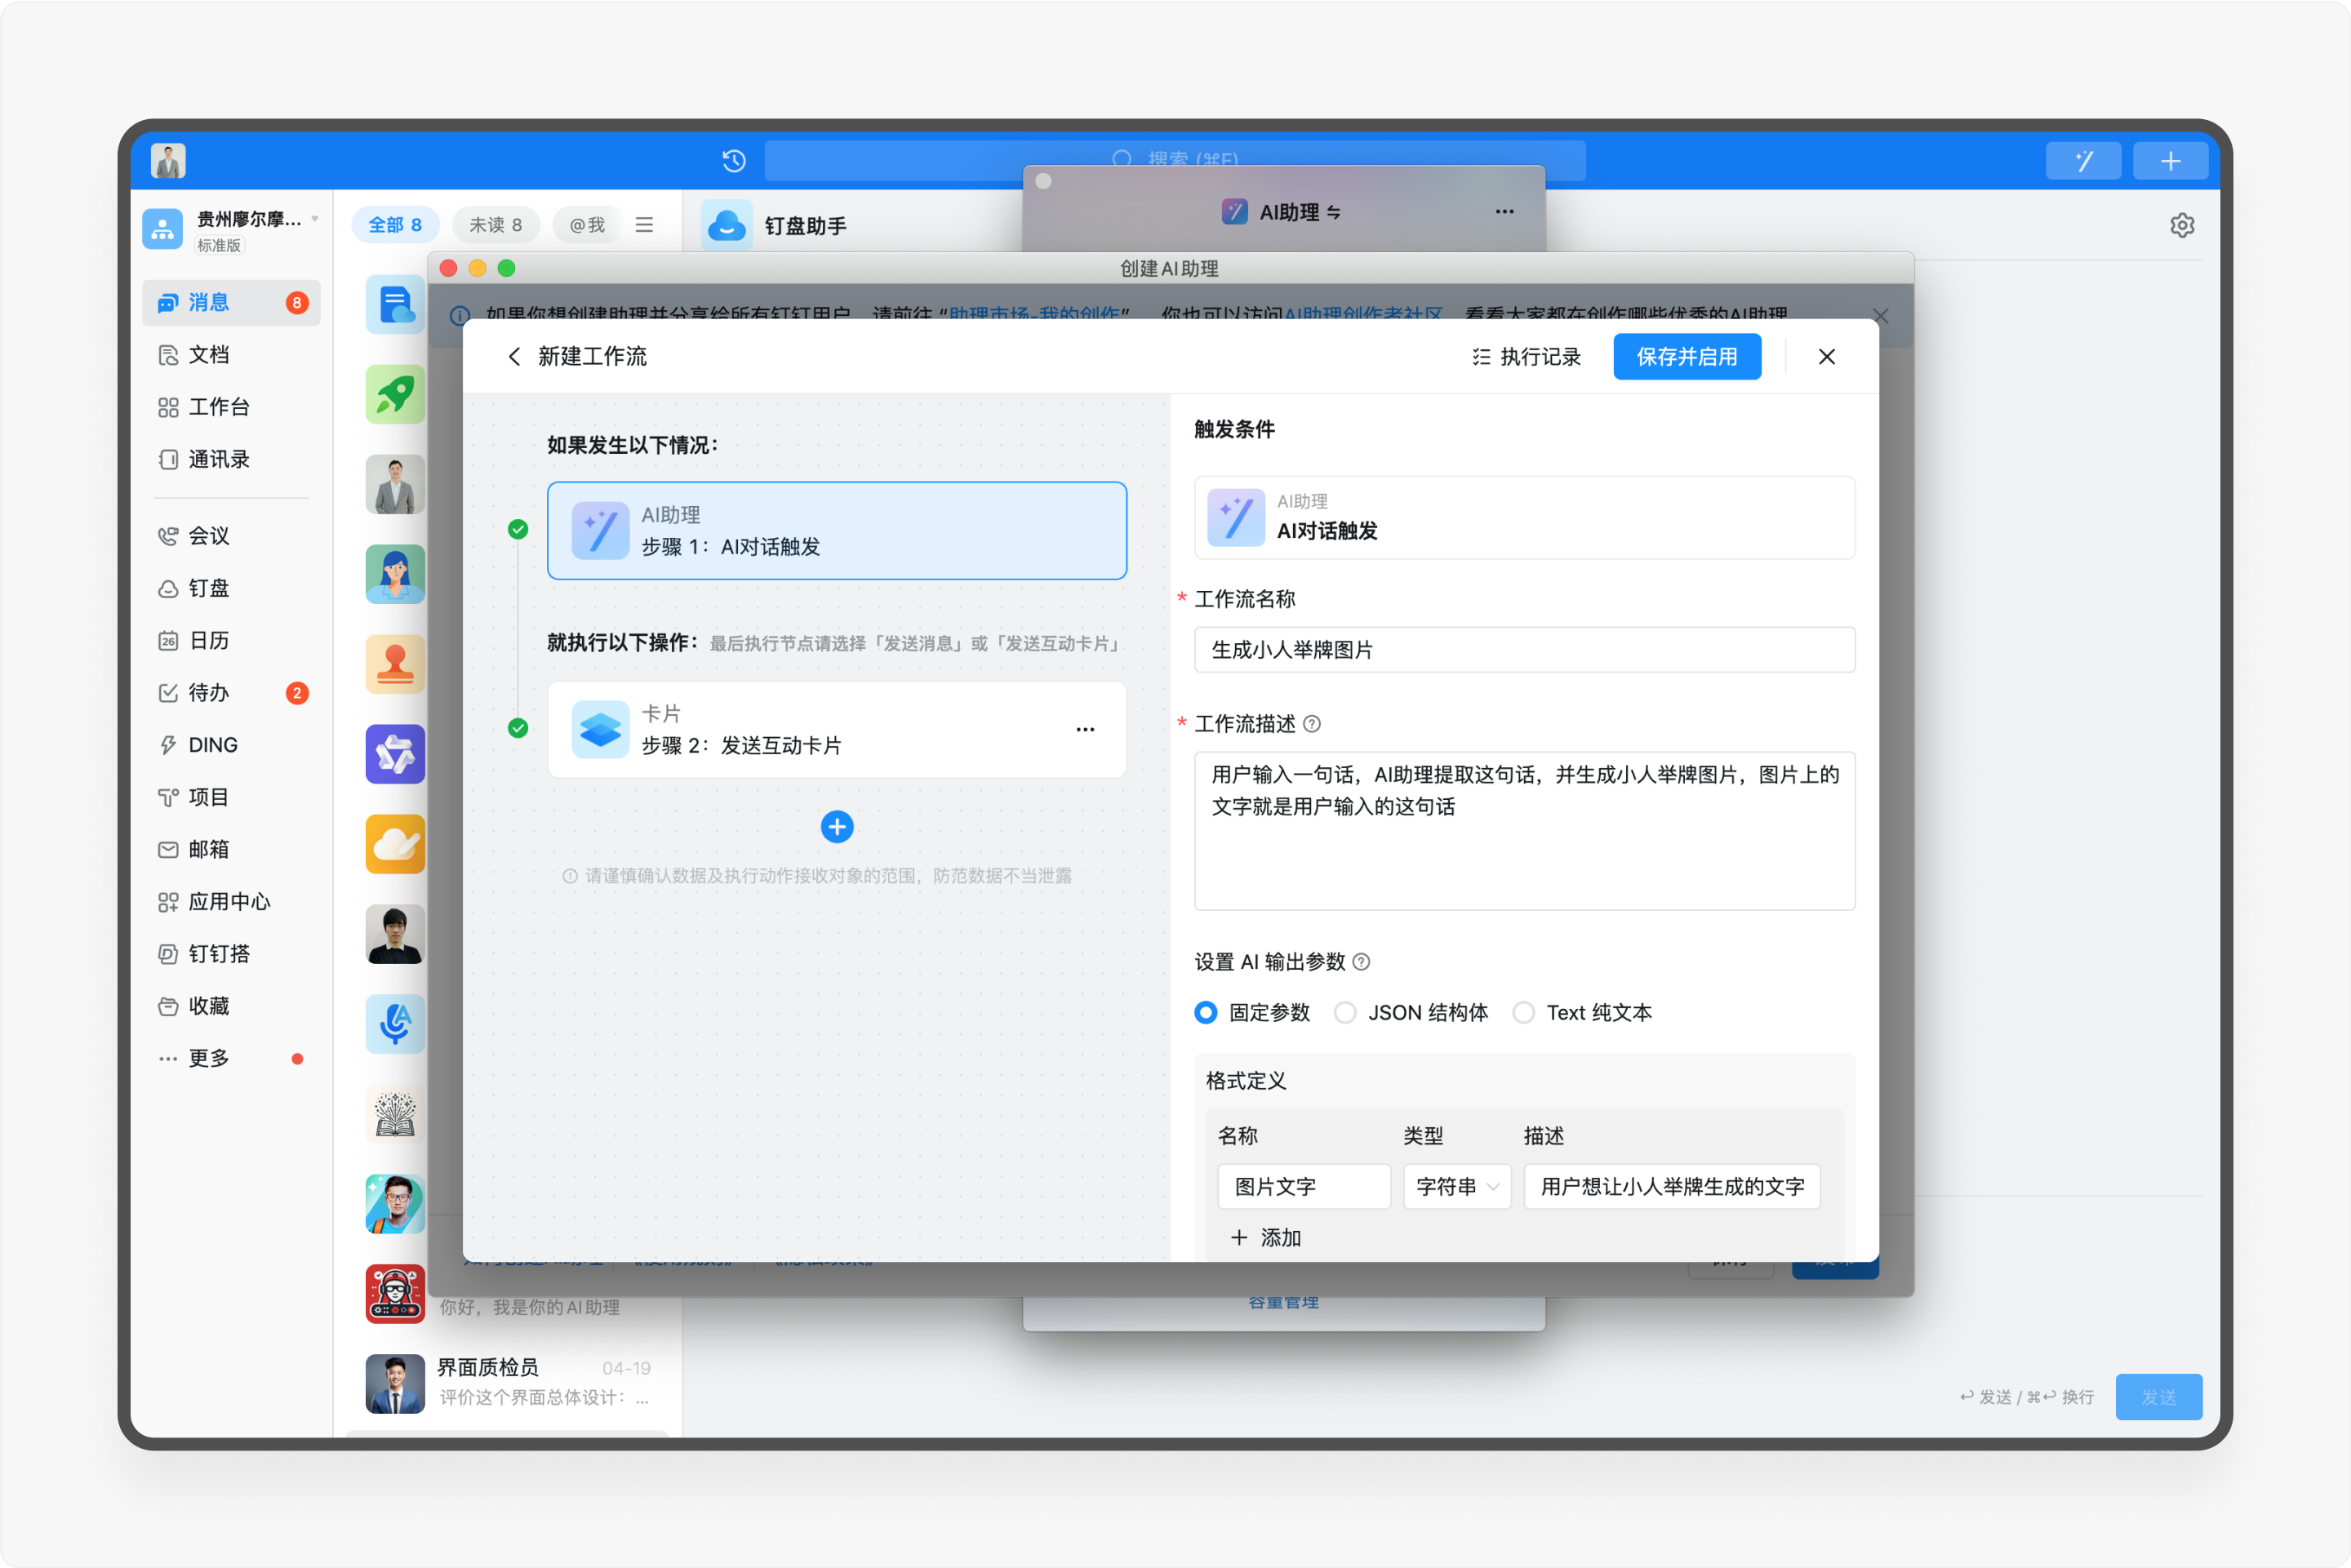Open the three-dot menu on step 2 card

1085,729
